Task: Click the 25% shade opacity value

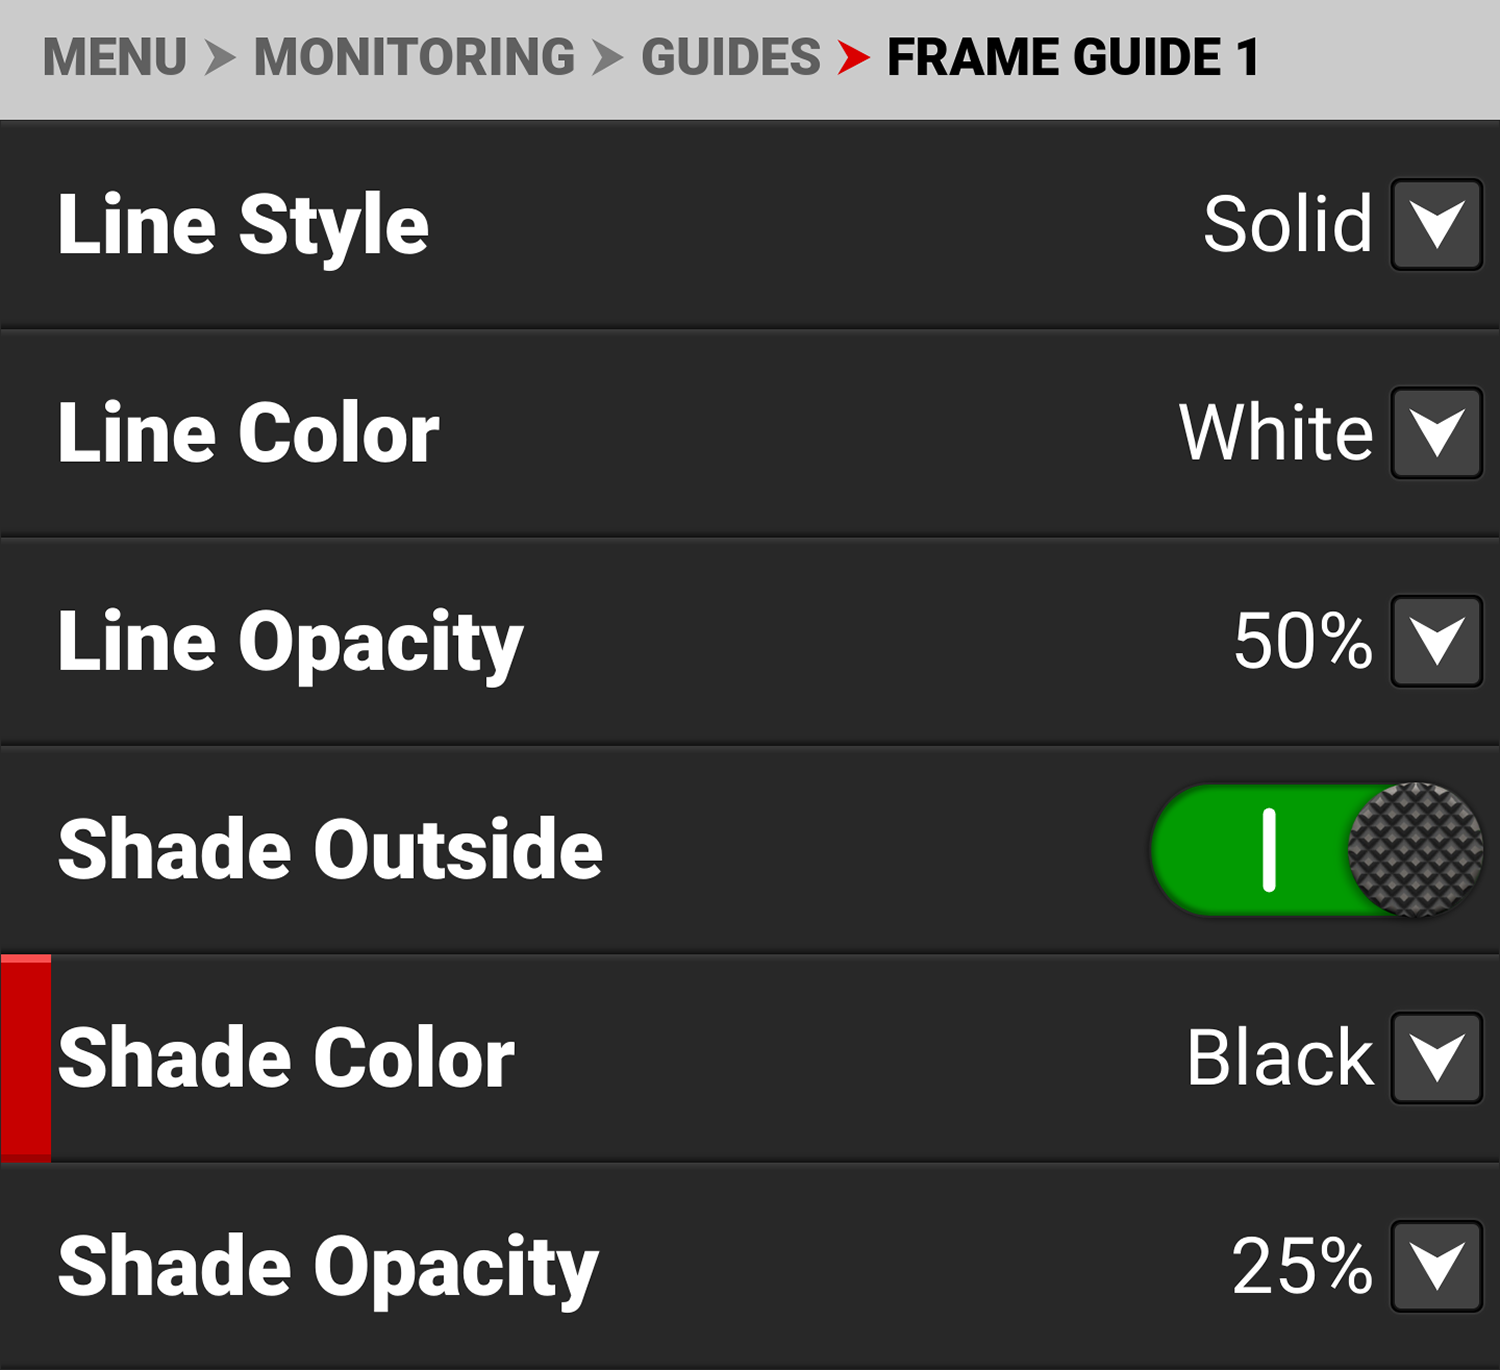Action: pyautogui.click(x=1301, y=1266)
